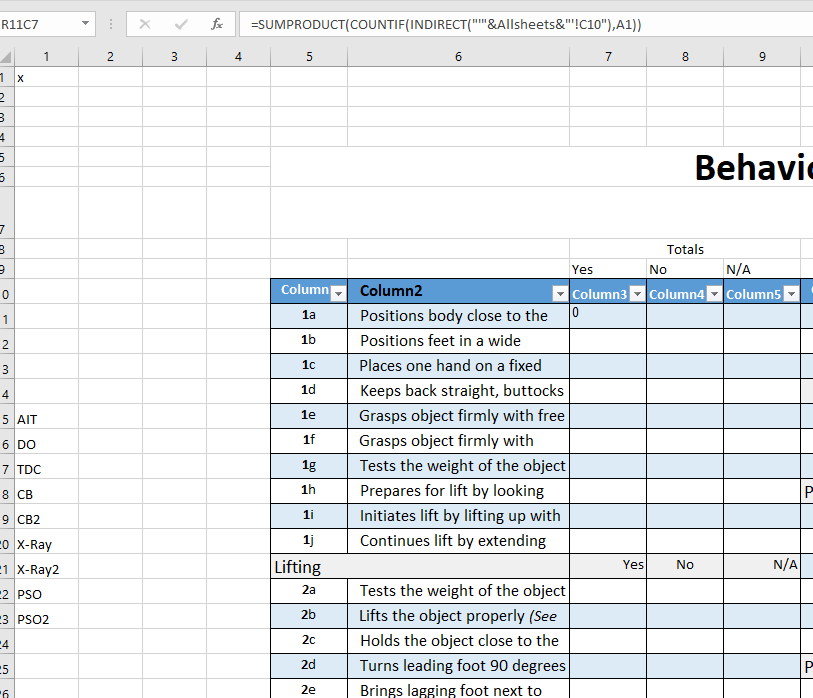
Task: Select 'Keeps back straight, buttocks' cell
Action: point(458,390)
